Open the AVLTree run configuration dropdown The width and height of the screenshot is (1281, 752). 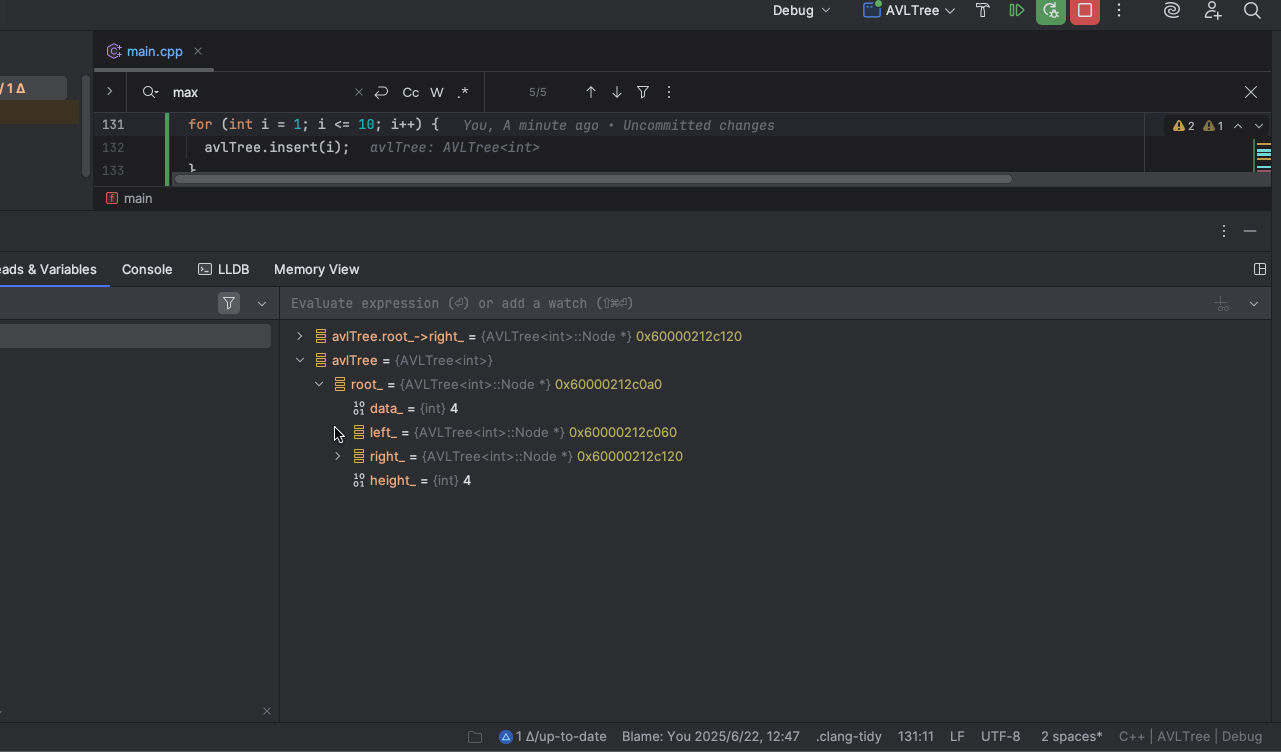[x=909, y=11]
